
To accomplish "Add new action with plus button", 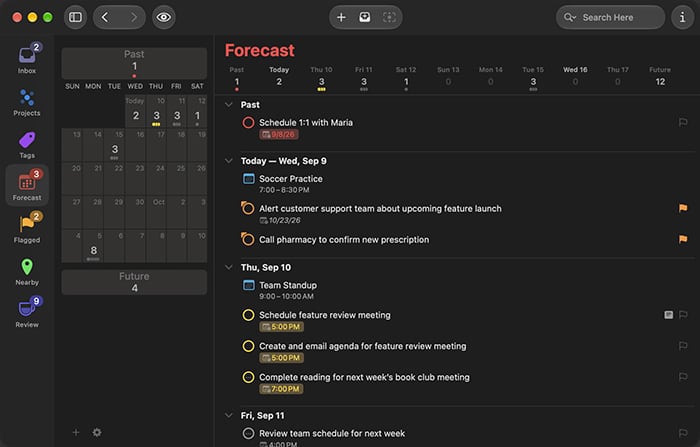I will point(341,17).
